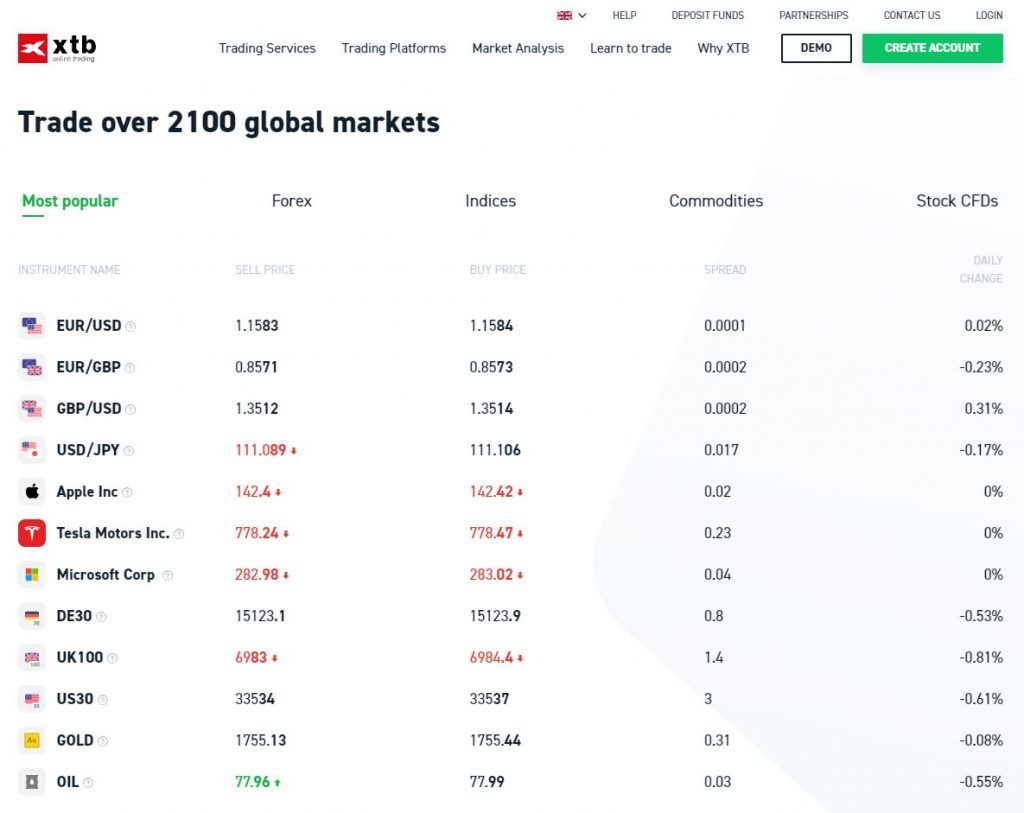Click the Apple Inc logo icon
This screenshot has height=813, width=1024.
click(x=31, y=491)
